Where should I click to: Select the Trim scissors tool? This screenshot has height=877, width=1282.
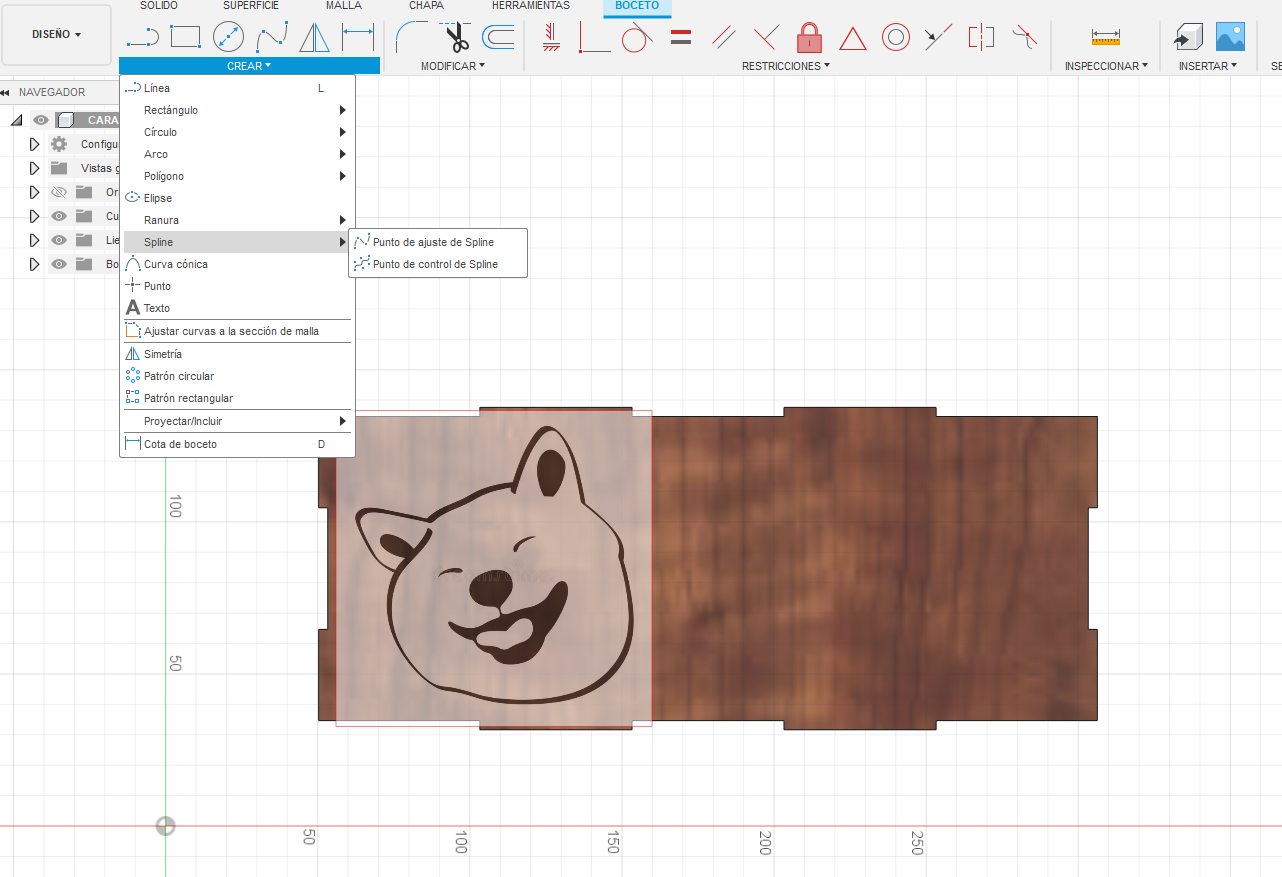pos(456,38)
